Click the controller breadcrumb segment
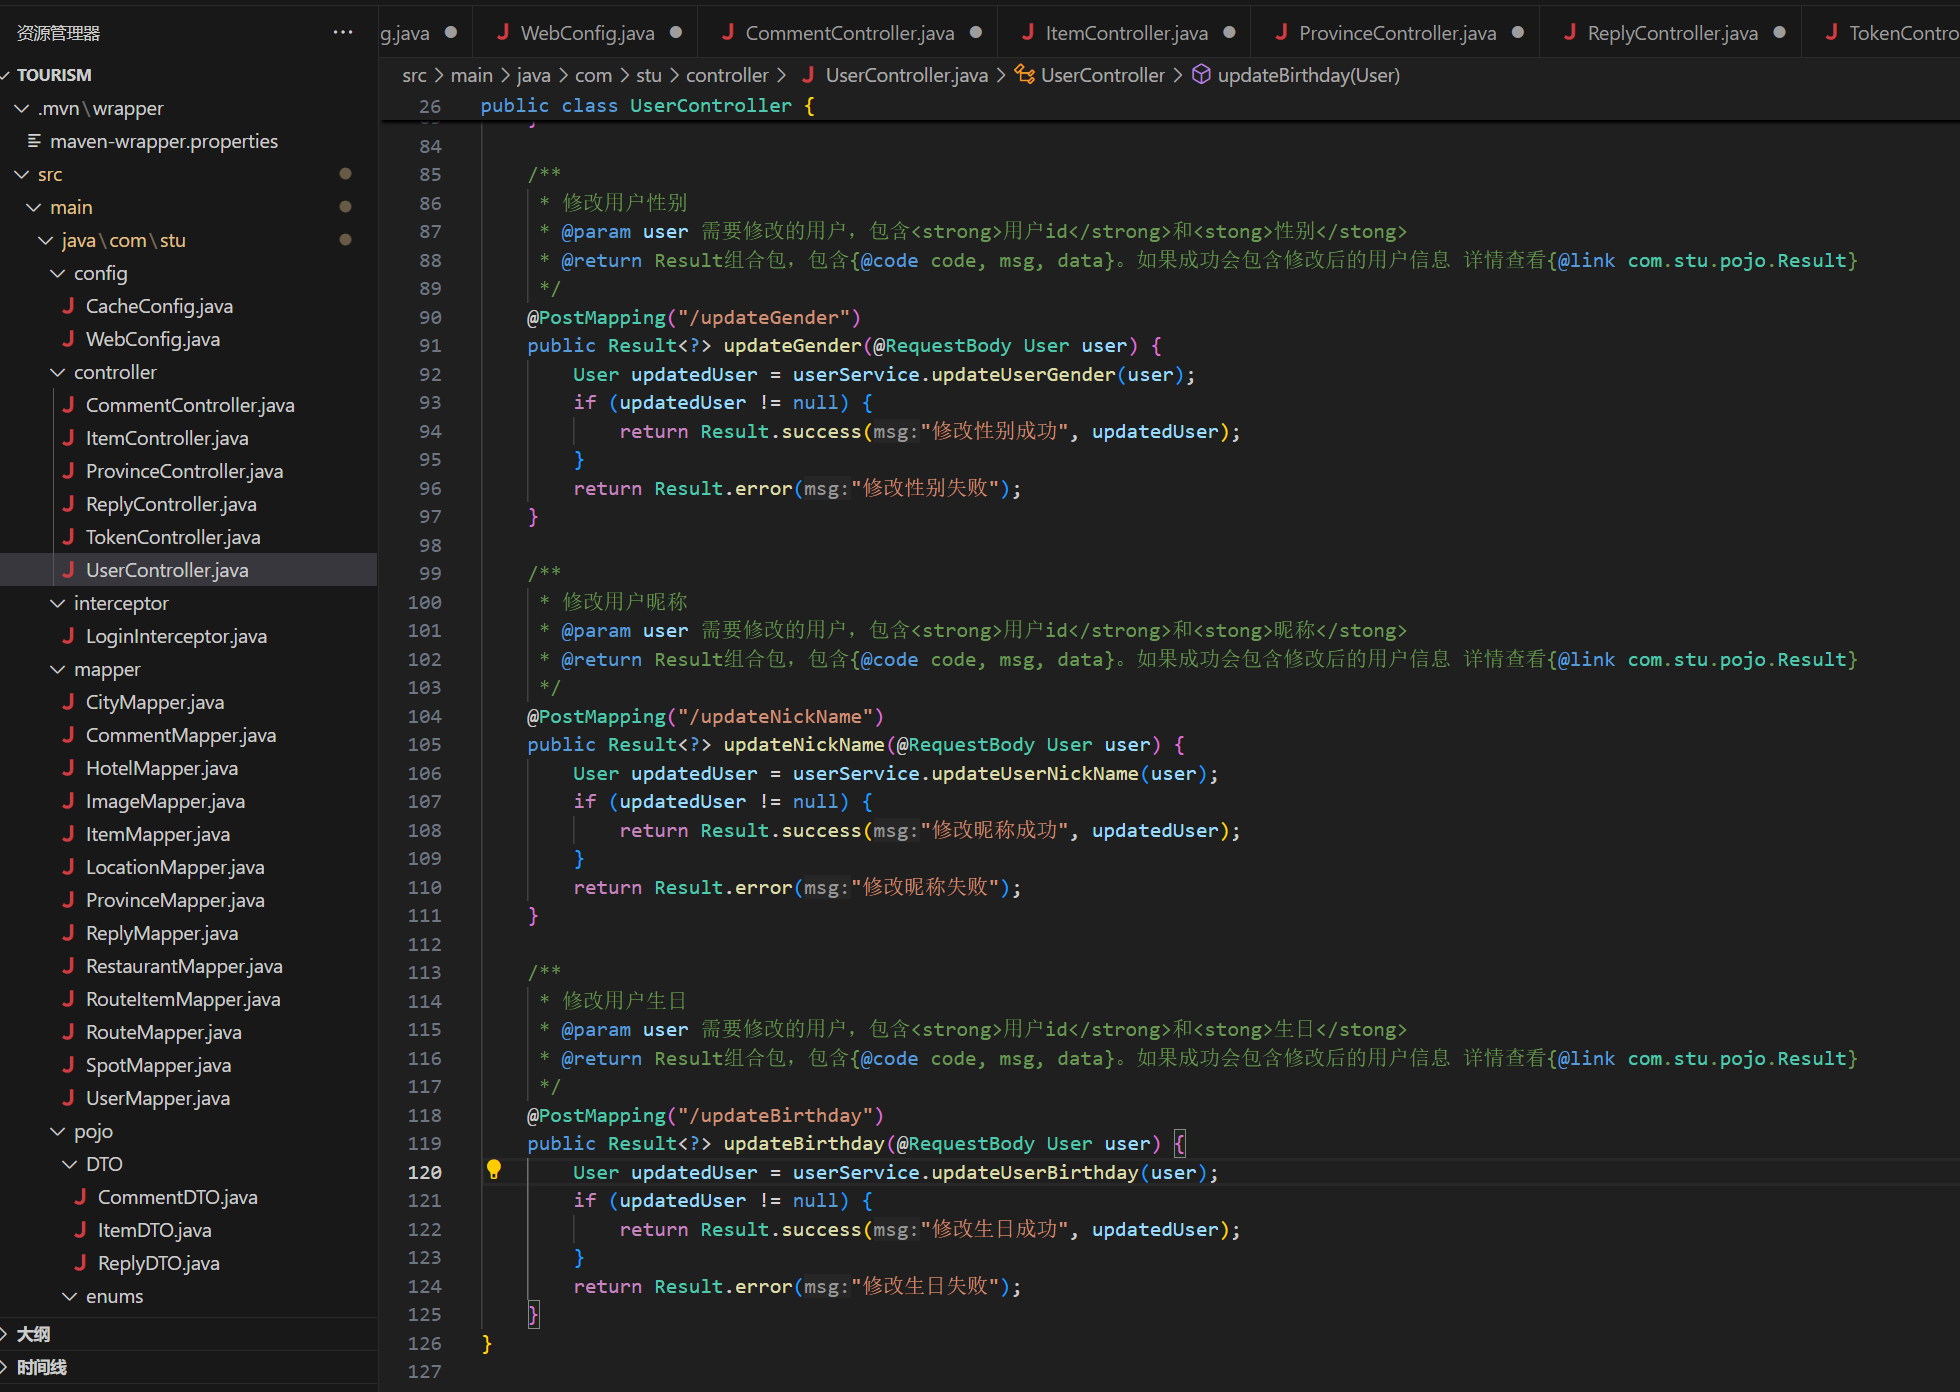 tap(726, 75)
